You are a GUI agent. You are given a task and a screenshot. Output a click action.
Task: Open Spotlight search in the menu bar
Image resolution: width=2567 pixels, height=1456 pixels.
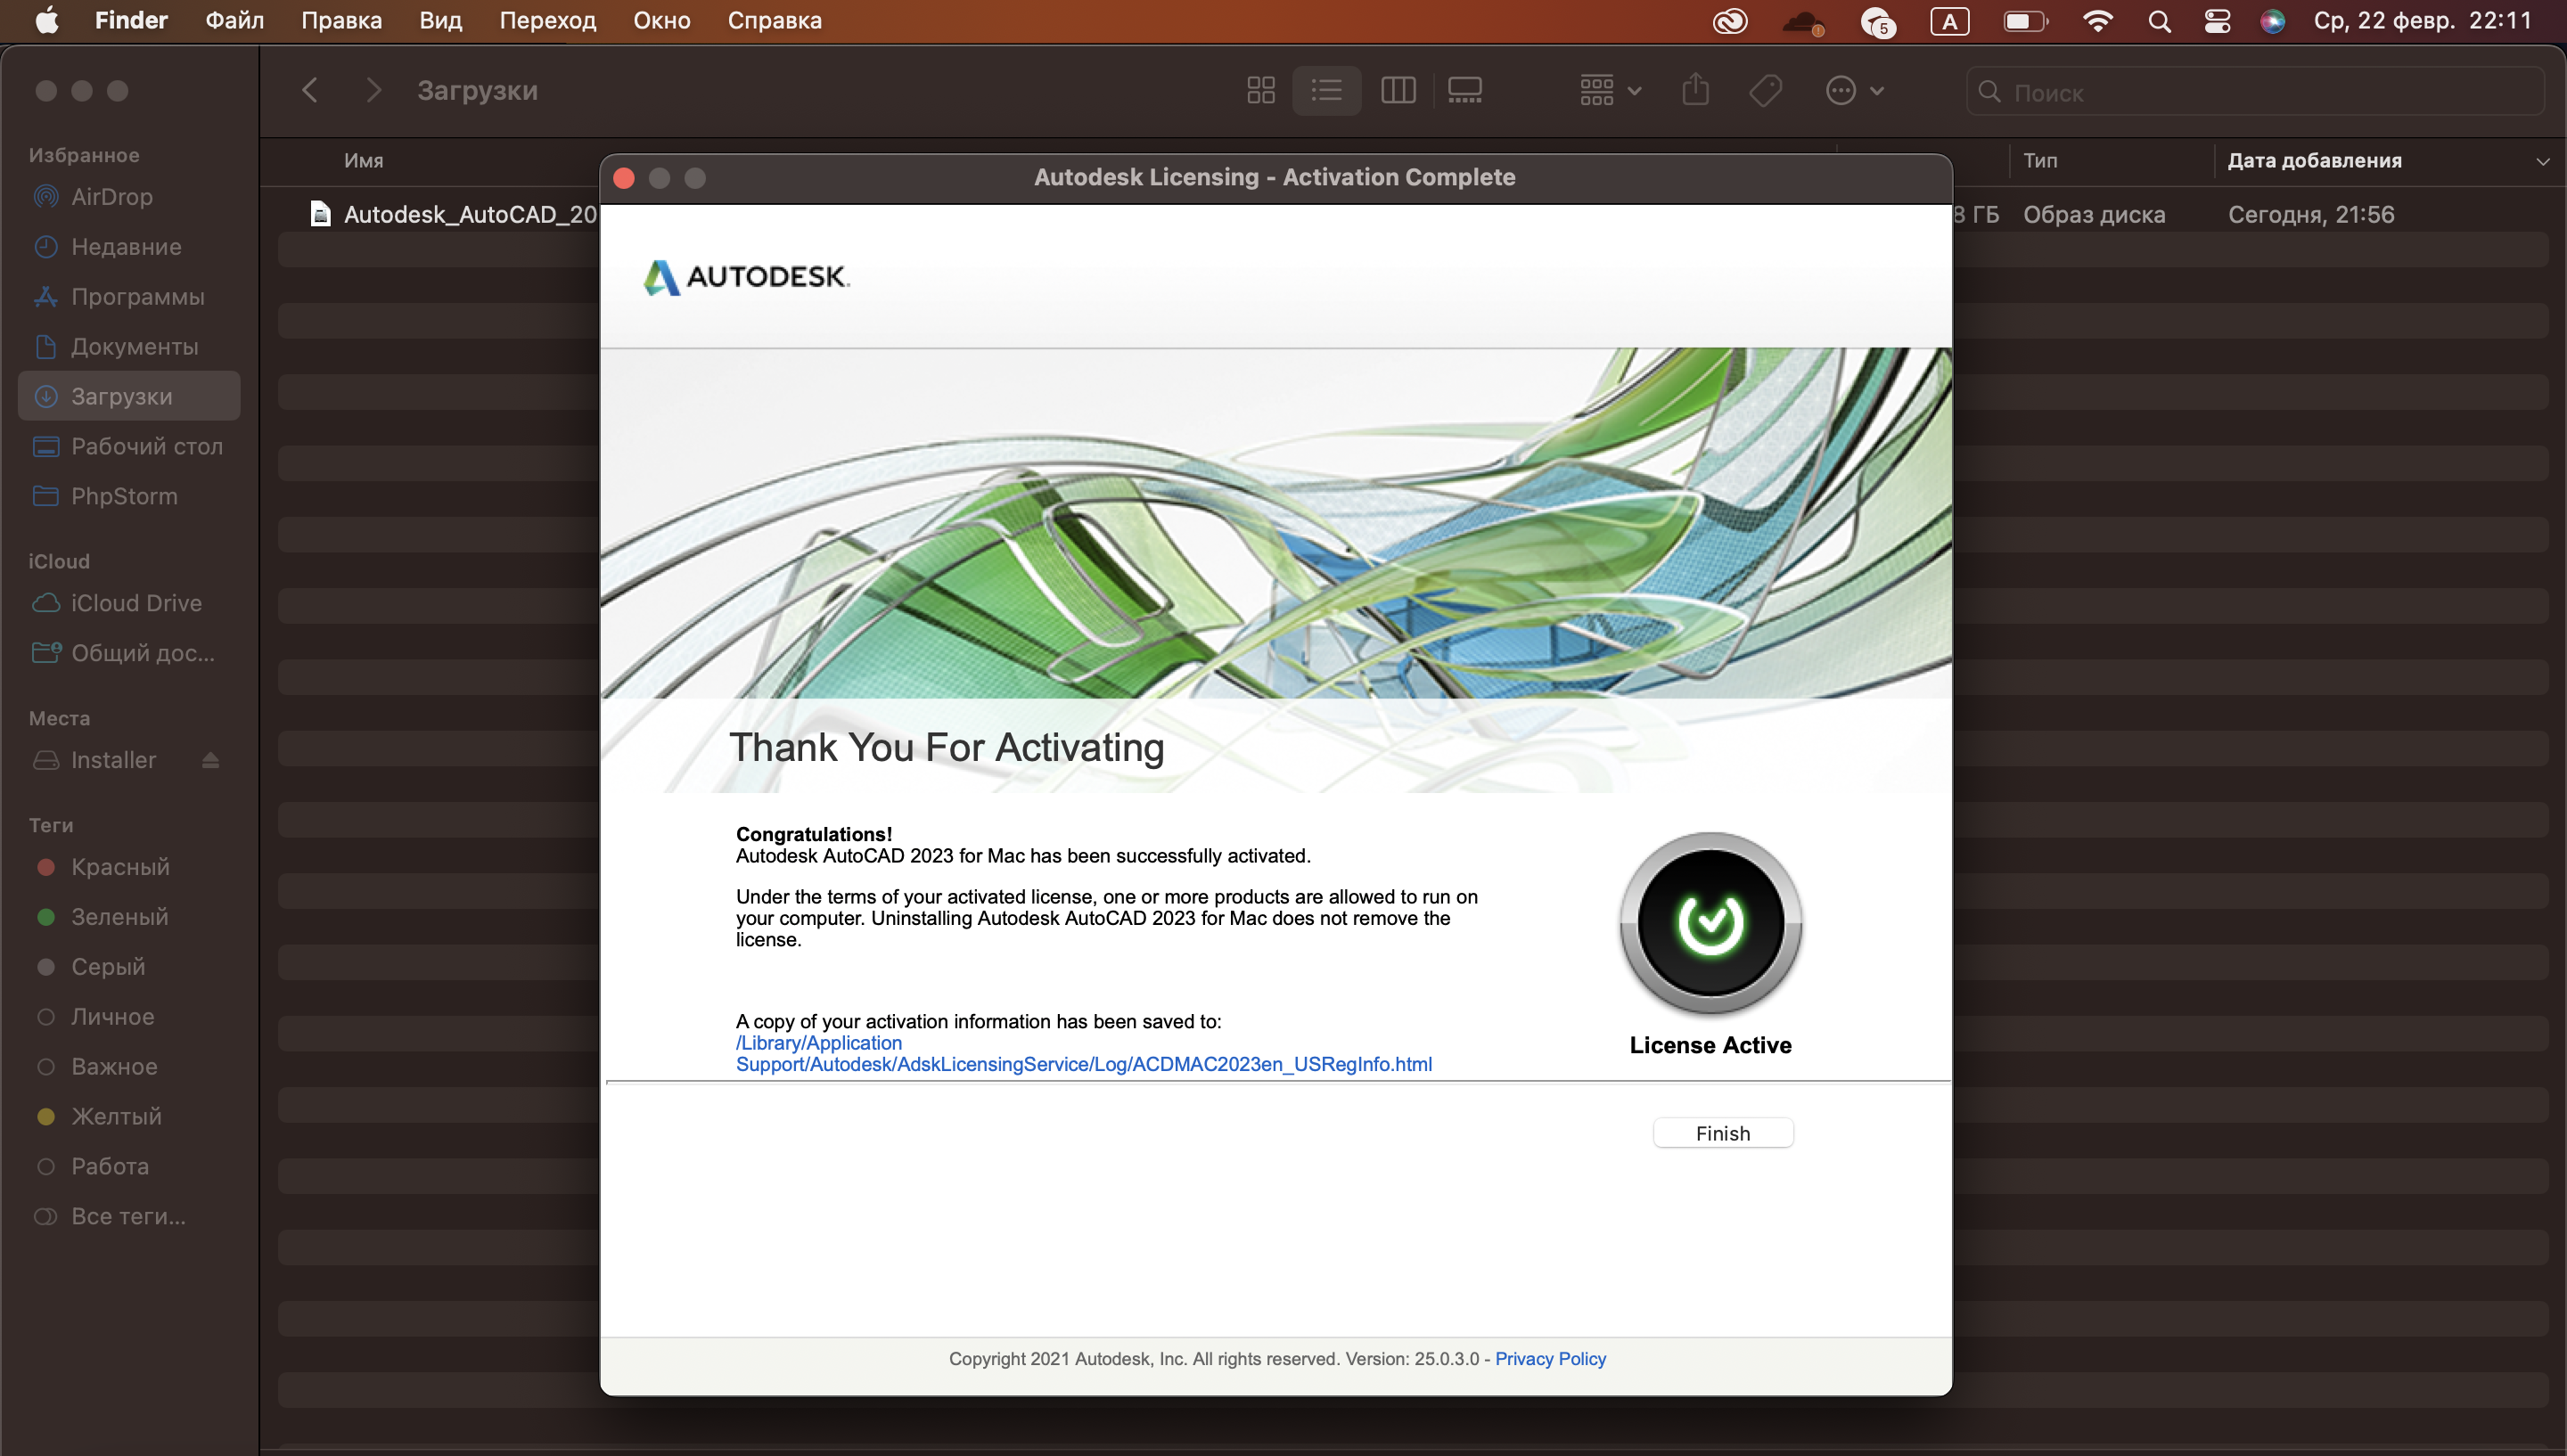click(2159, 21)
